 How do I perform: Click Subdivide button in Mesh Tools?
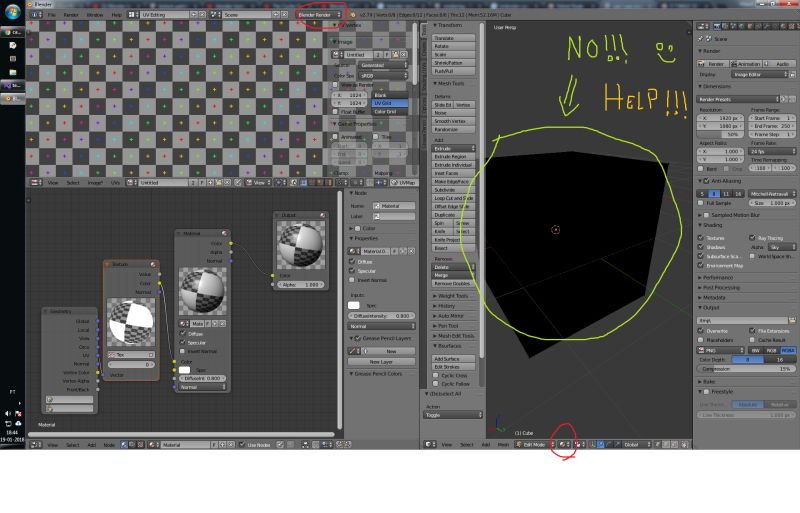(453, 189)
